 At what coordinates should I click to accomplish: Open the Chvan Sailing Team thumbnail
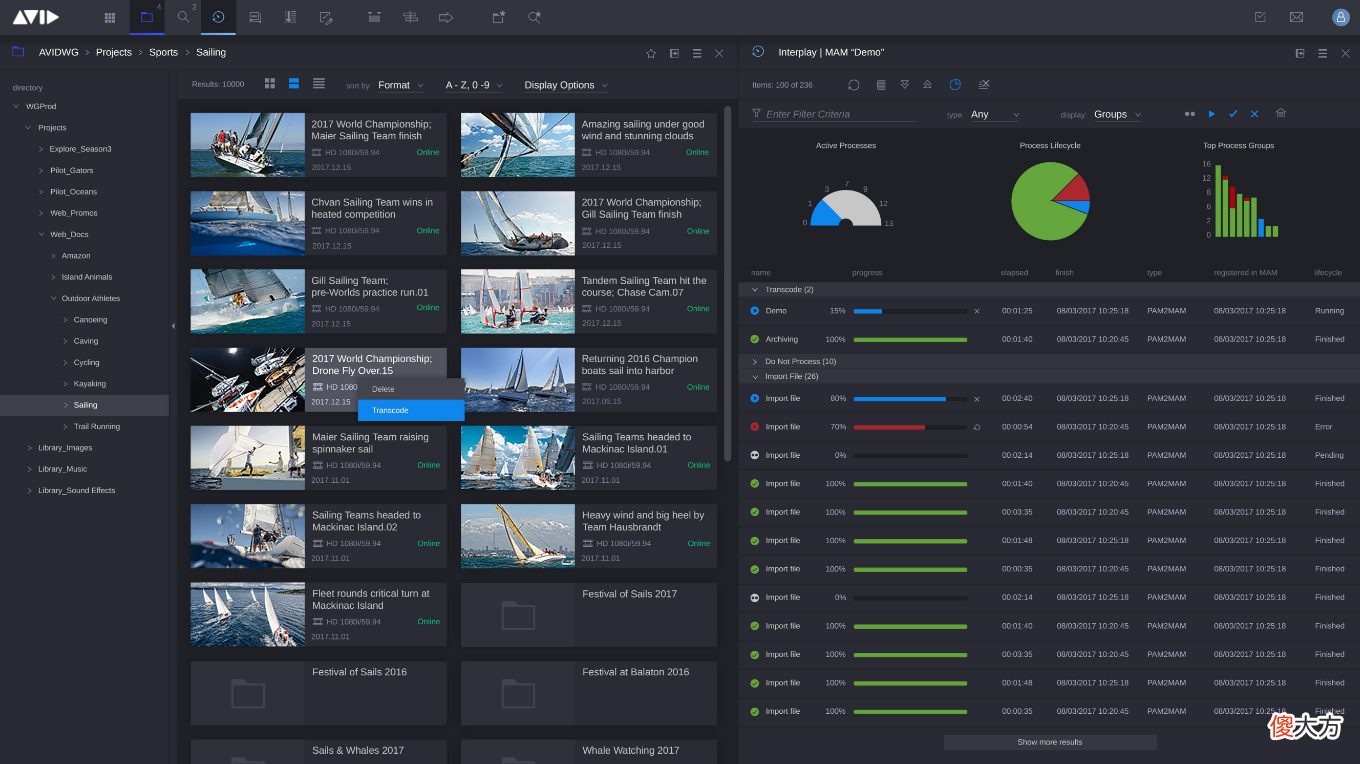pyautogui.click(x=248, y=223)
